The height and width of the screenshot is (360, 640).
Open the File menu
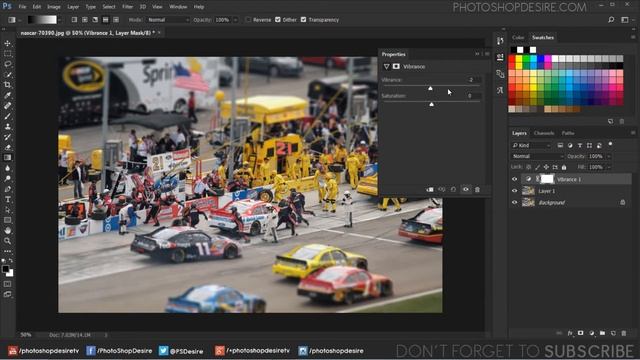(x=22, y=7)
